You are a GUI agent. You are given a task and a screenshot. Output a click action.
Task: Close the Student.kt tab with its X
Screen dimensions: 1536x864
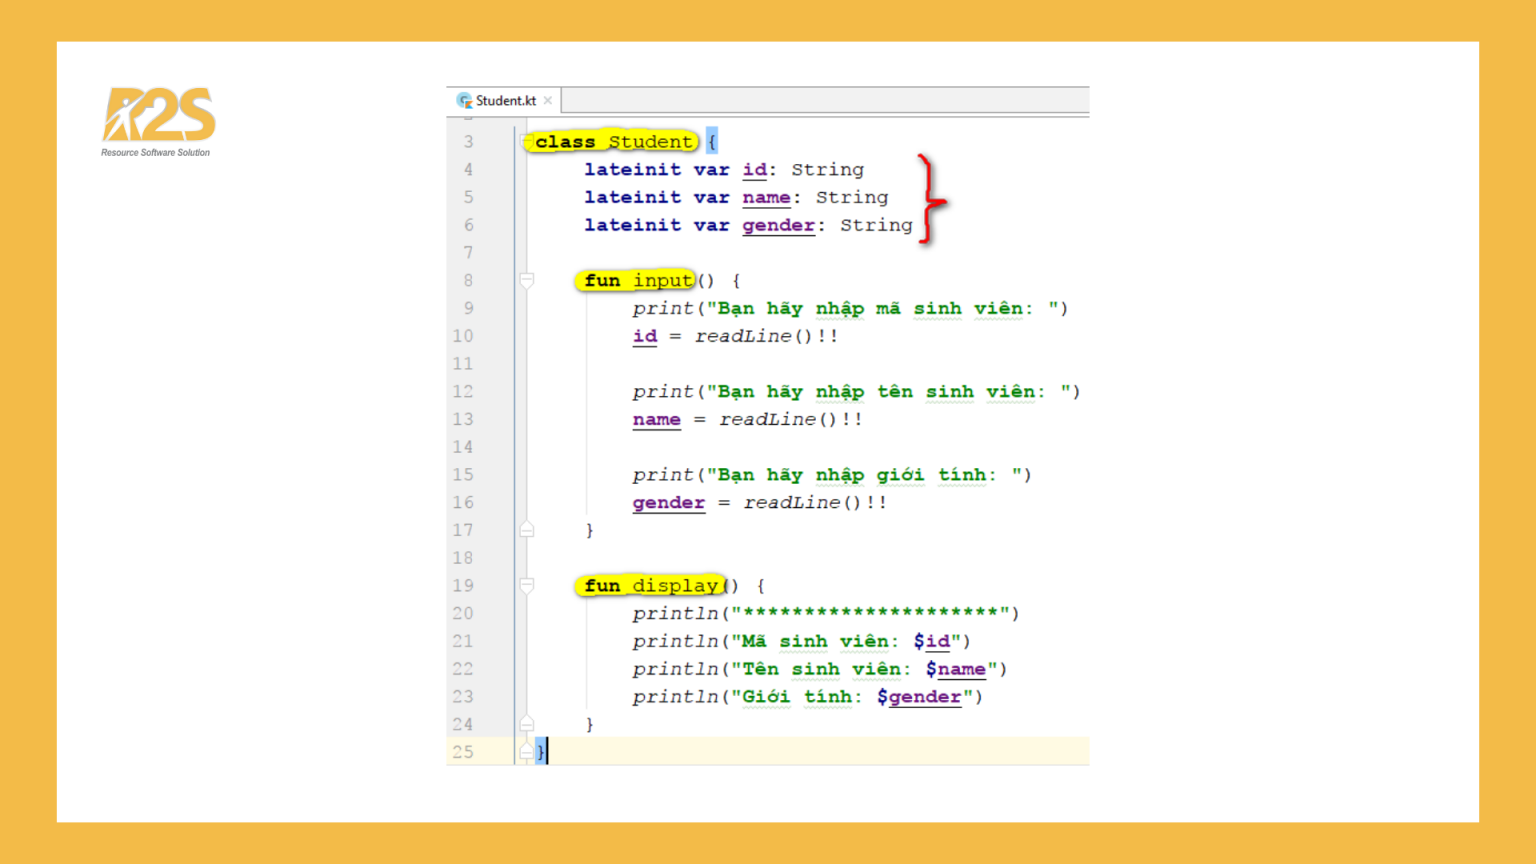(x=548, y=100)
